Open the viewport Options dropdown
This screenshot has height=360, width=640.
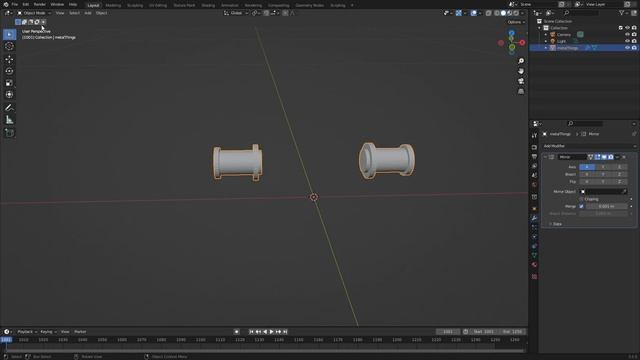click(516, 22)
